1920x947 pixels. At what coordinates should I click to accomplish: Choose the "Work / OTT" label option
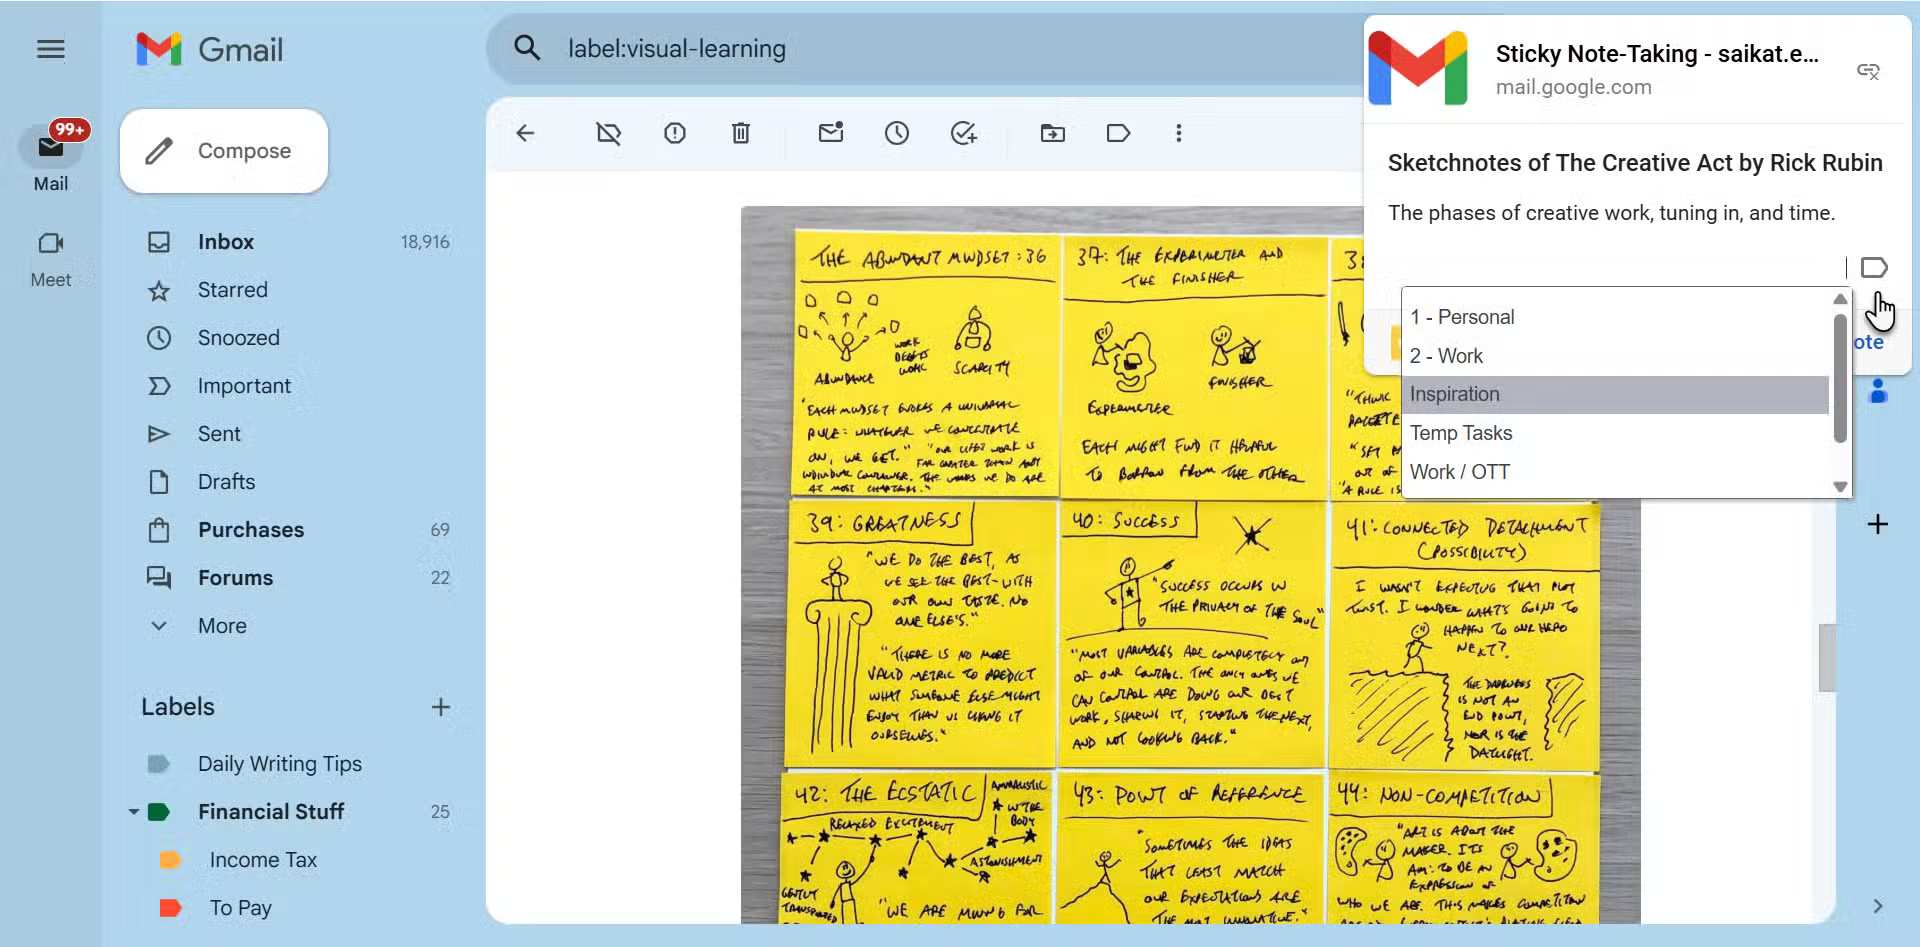point(1615,472)
